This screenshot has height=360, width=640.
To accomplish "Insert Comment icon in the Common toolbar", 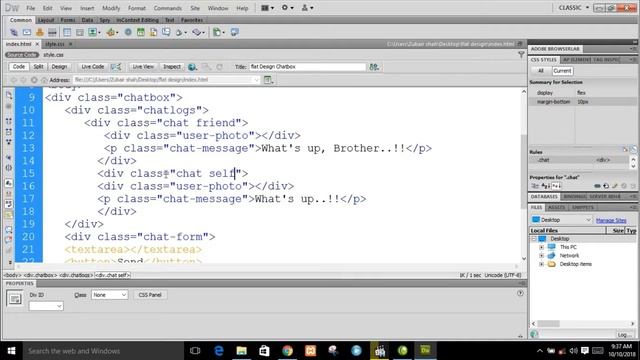I will (x=166, y=32).
